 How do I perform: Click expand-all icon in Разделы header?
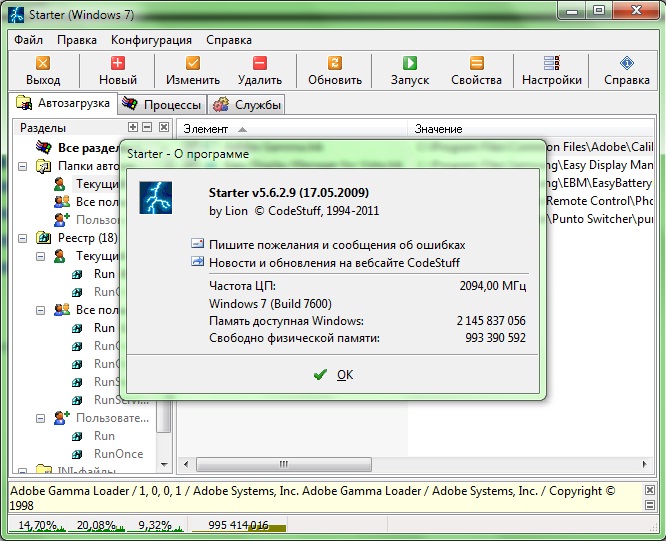(133, 127)
